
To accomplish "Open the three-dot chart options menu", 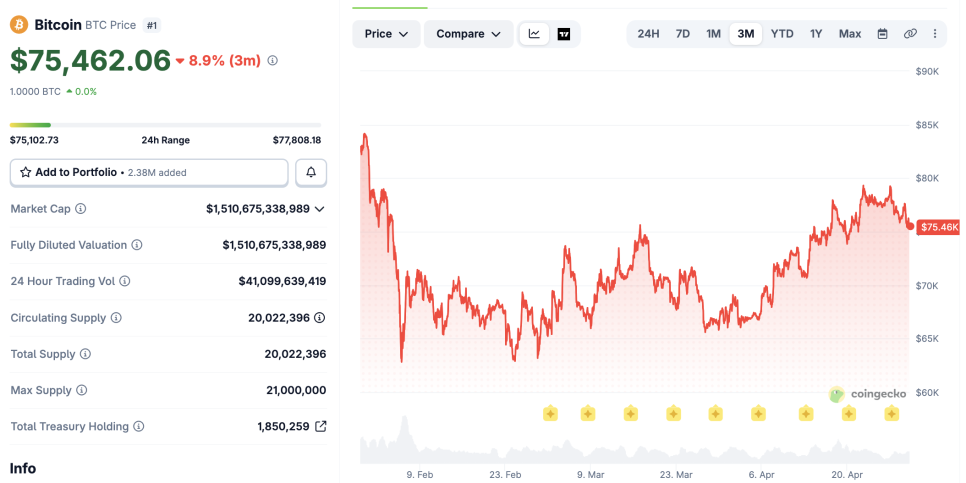I will [x=935, y=34].
